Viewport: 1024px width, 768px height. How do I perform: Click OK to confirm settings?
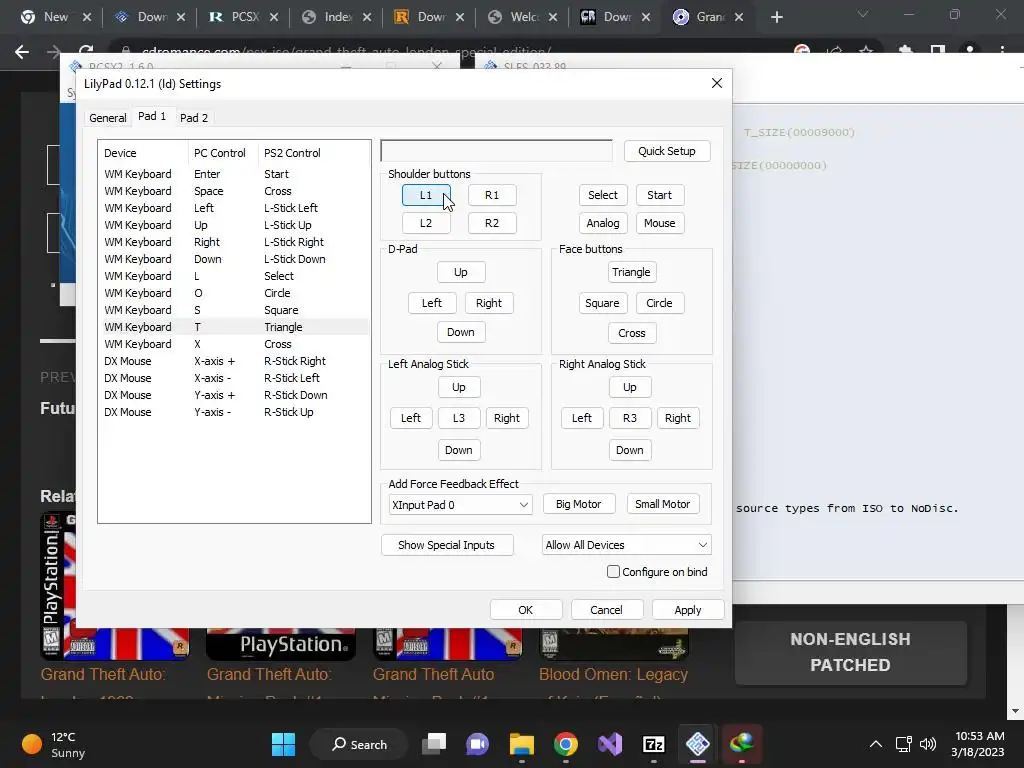click(526, 610)
